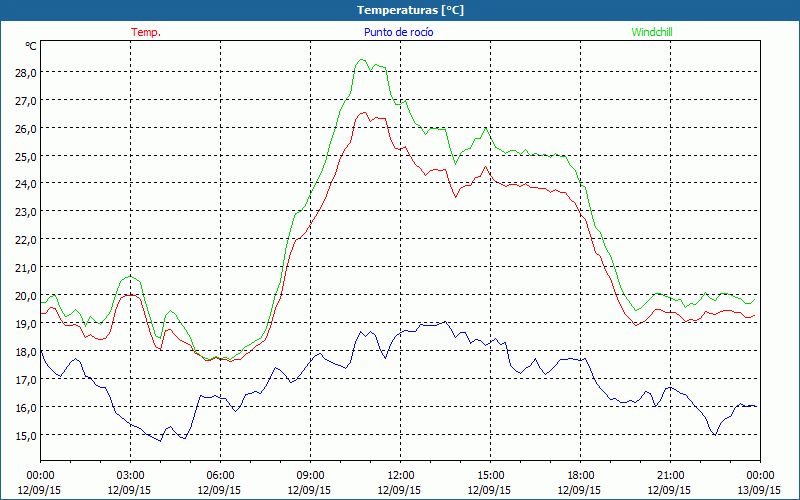
Task: Click the 25,0 y-axis value
Action: pos(26,157)
